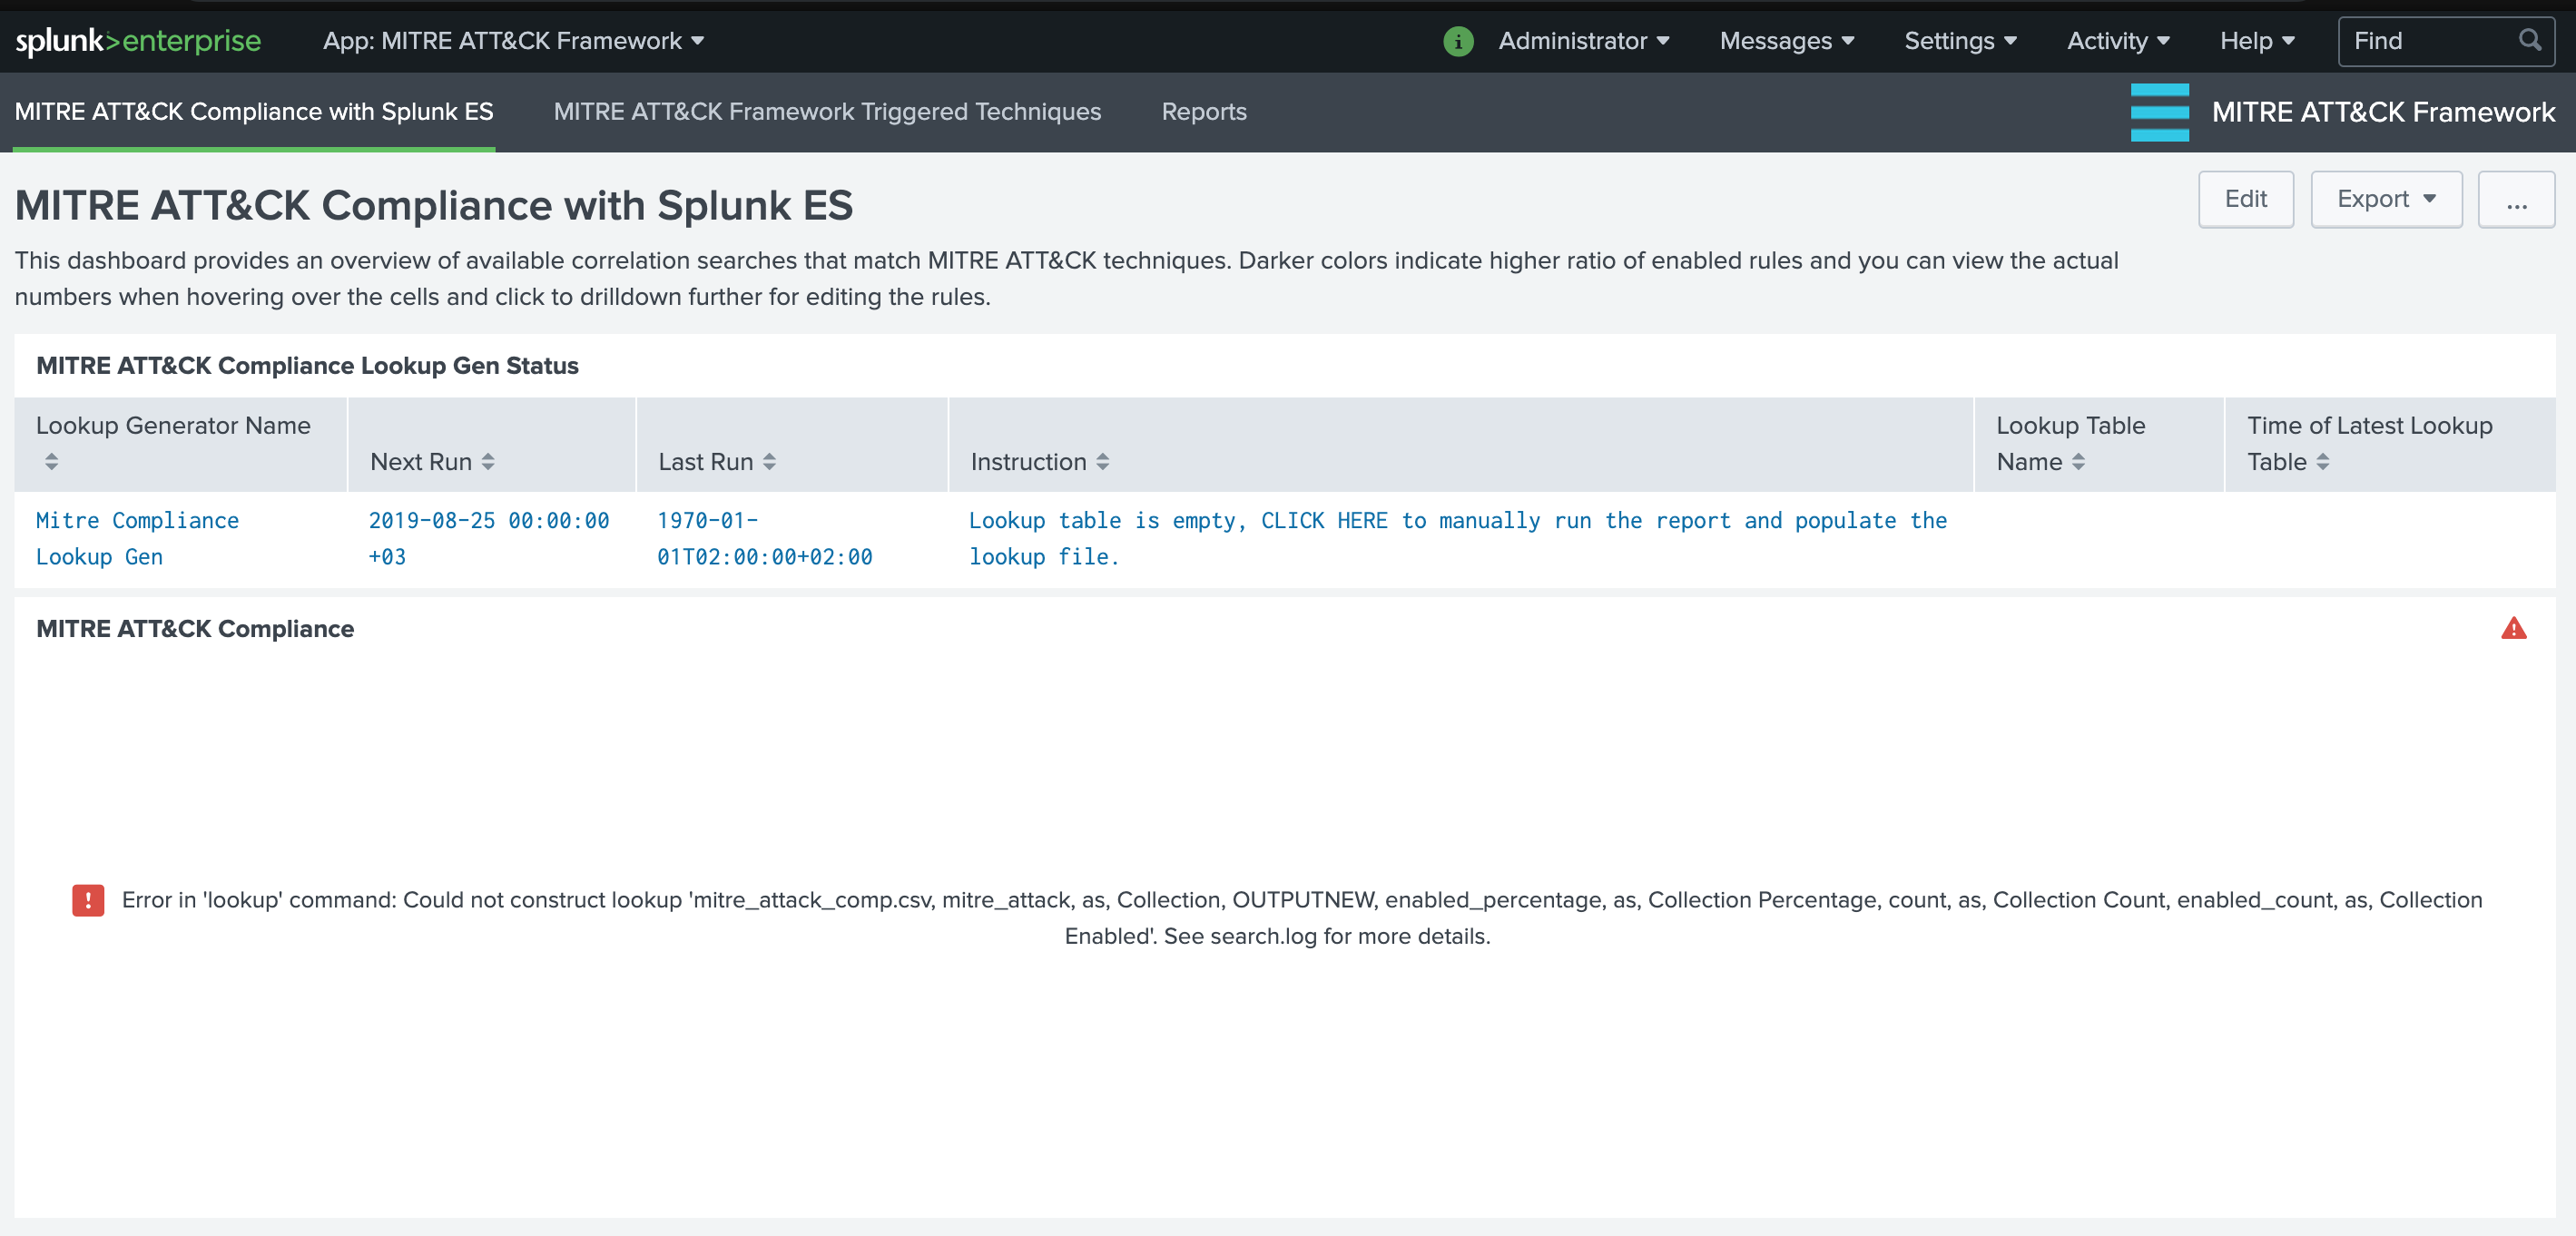Click the green info icon near Administrator
This screenshot has height=1236, width=2576.
pyautogui.click(x=1458, y=41)
